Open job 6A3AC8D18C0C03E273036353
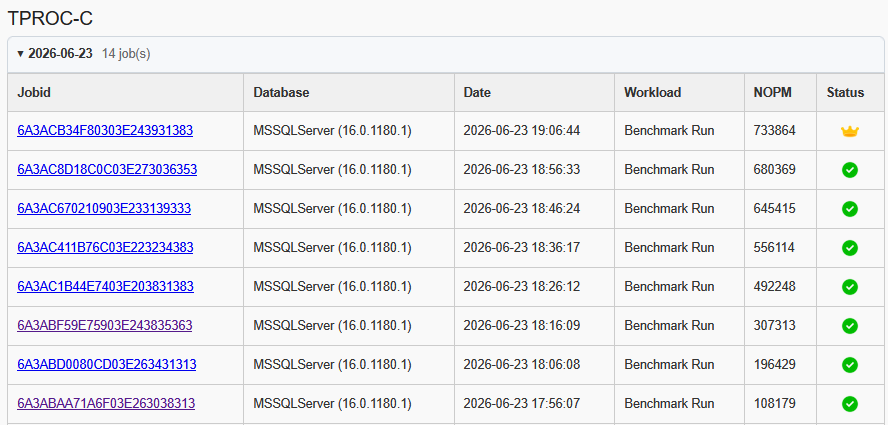 [107, 169]
